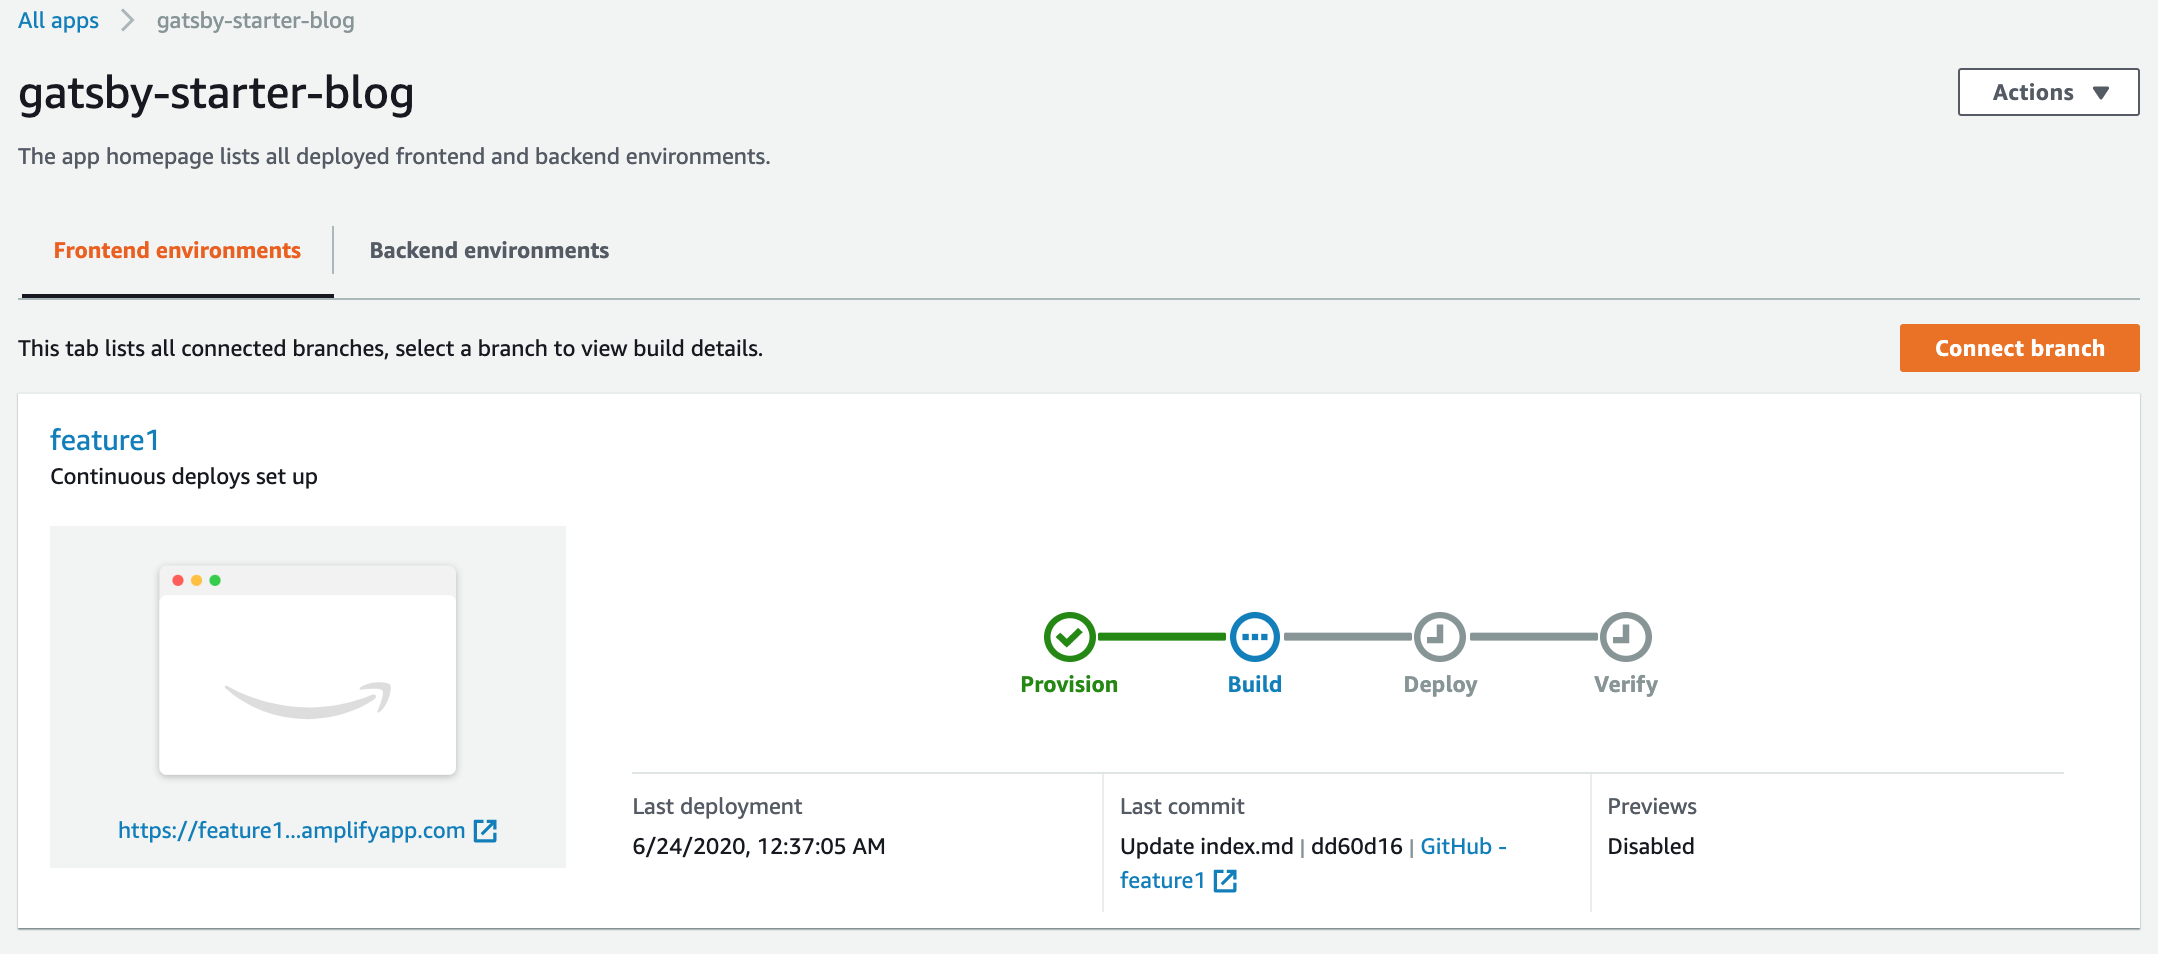Click the Build step label
The width and height of the screenshot is (2158, 954).
[x=1254, y=684]
